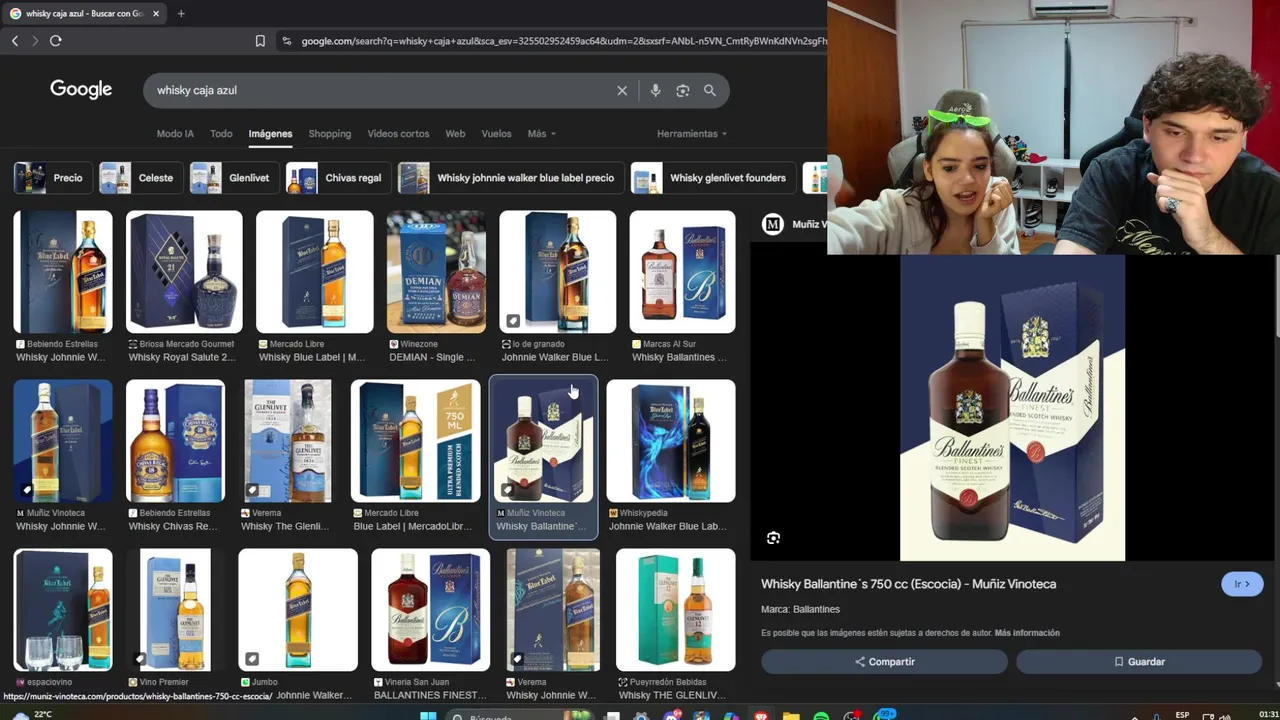Click the Compartir share button
This screenshot has width=1280, height=720.
coord(884,662)
